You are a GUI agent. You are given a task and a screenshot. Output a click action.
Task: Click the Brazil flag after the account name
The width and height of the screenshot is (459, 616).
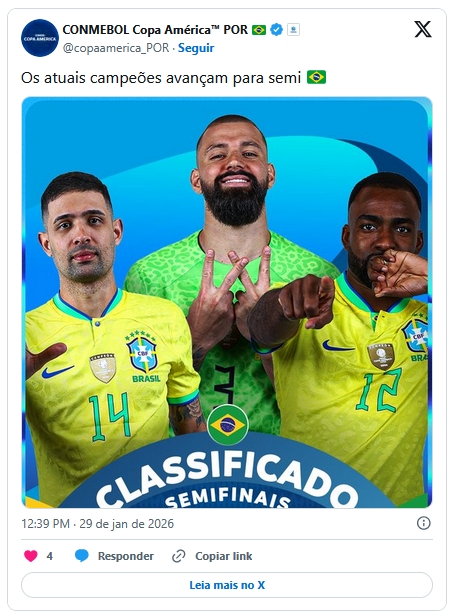[x=259, y=29]
